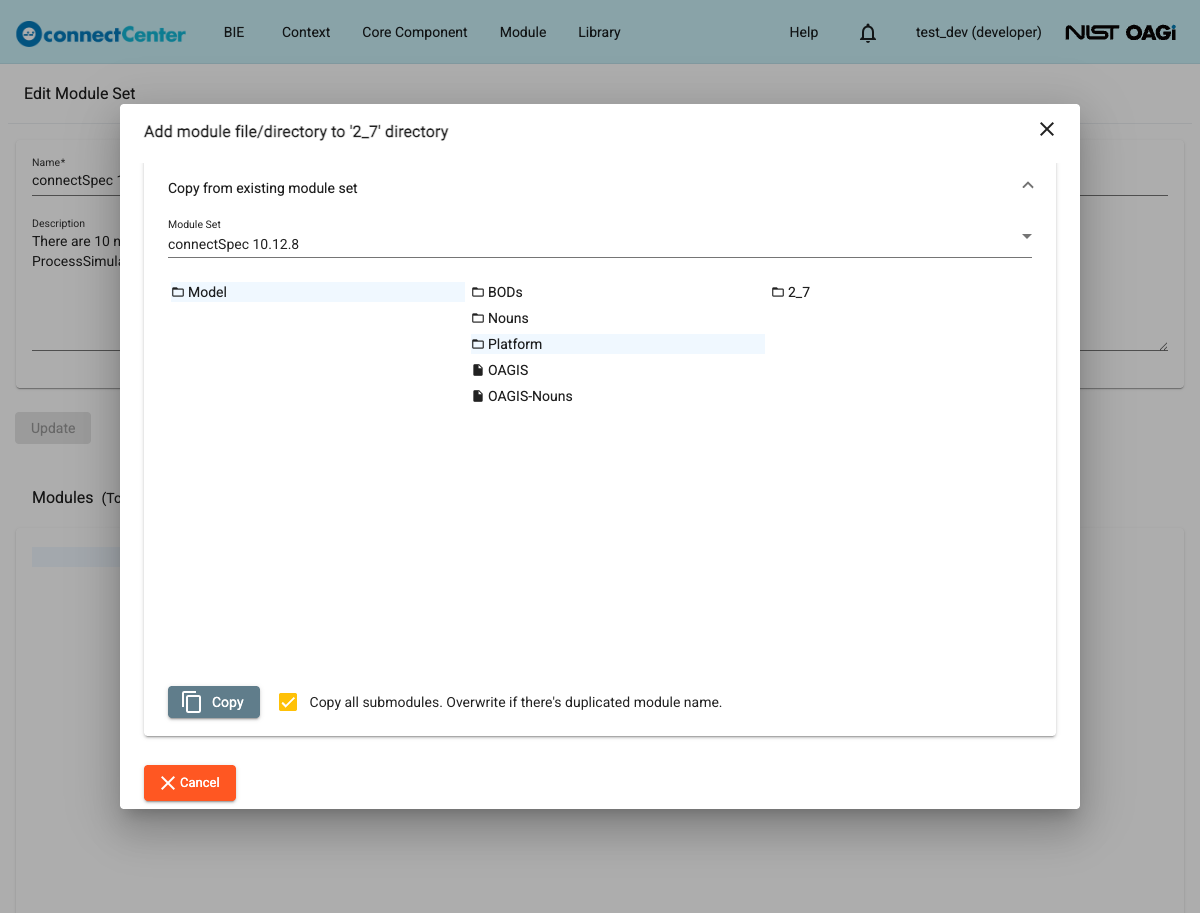Click the OAGIS file icon
1200x913 pixels.
click(478, 370)
